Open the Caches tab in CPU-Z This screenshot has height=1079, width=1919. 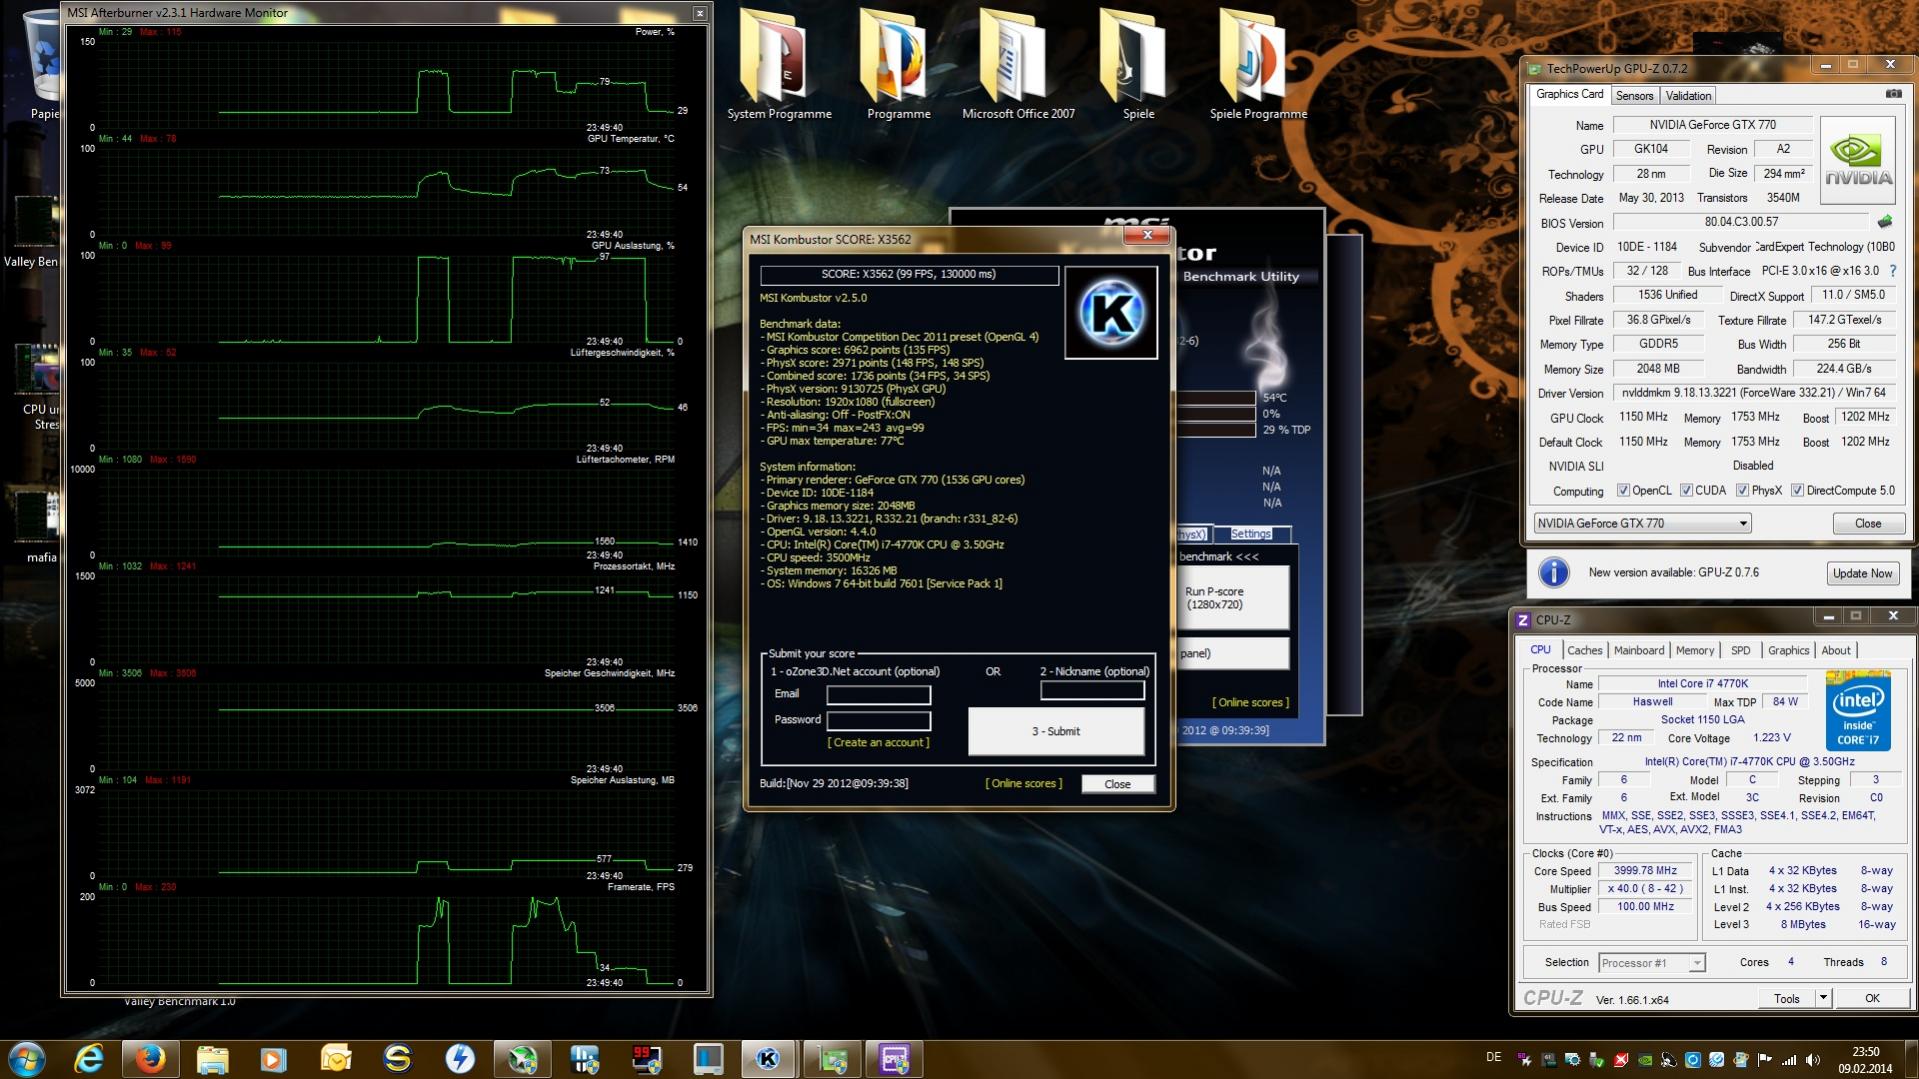point(1584,650)
